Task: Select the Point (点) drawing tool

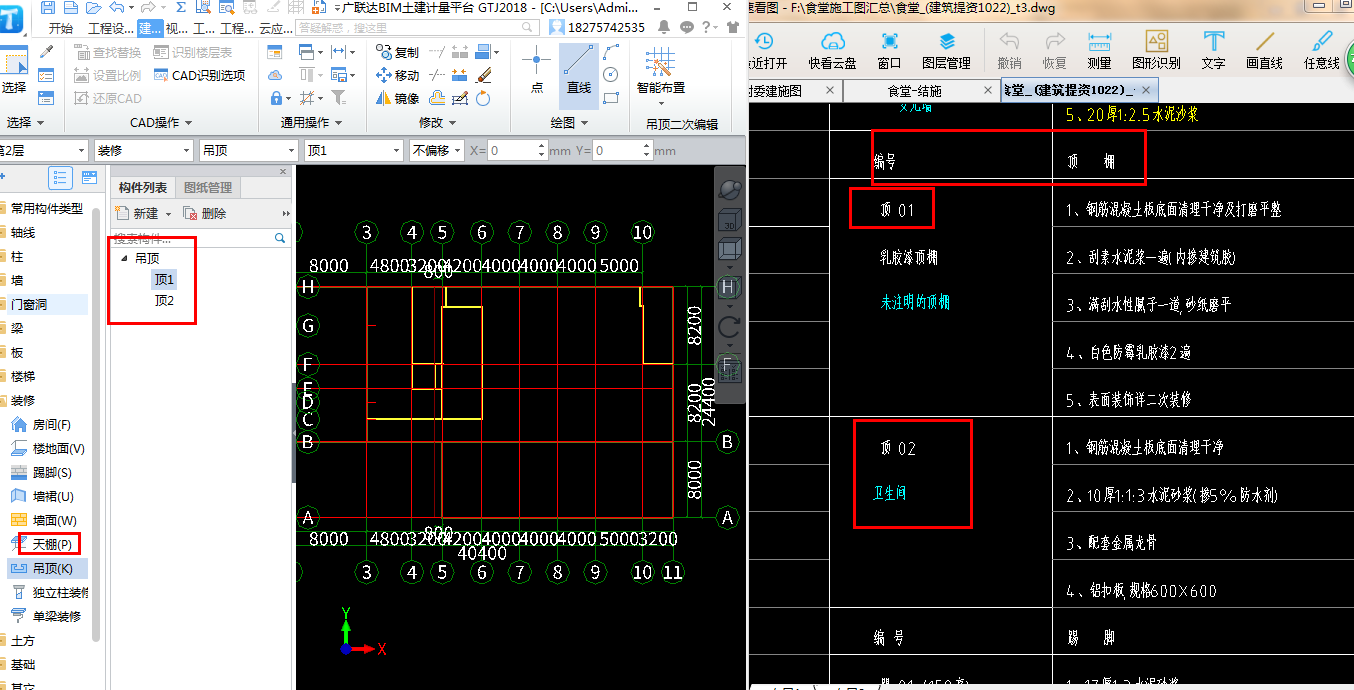Action: pyautogui.click(x=536, y=68)
